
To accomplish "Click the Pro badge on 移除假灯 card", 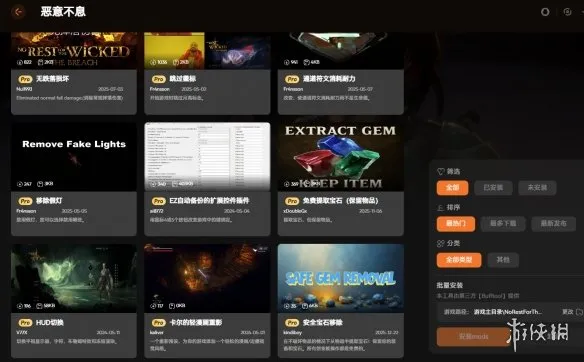I will tap(25, 201).
